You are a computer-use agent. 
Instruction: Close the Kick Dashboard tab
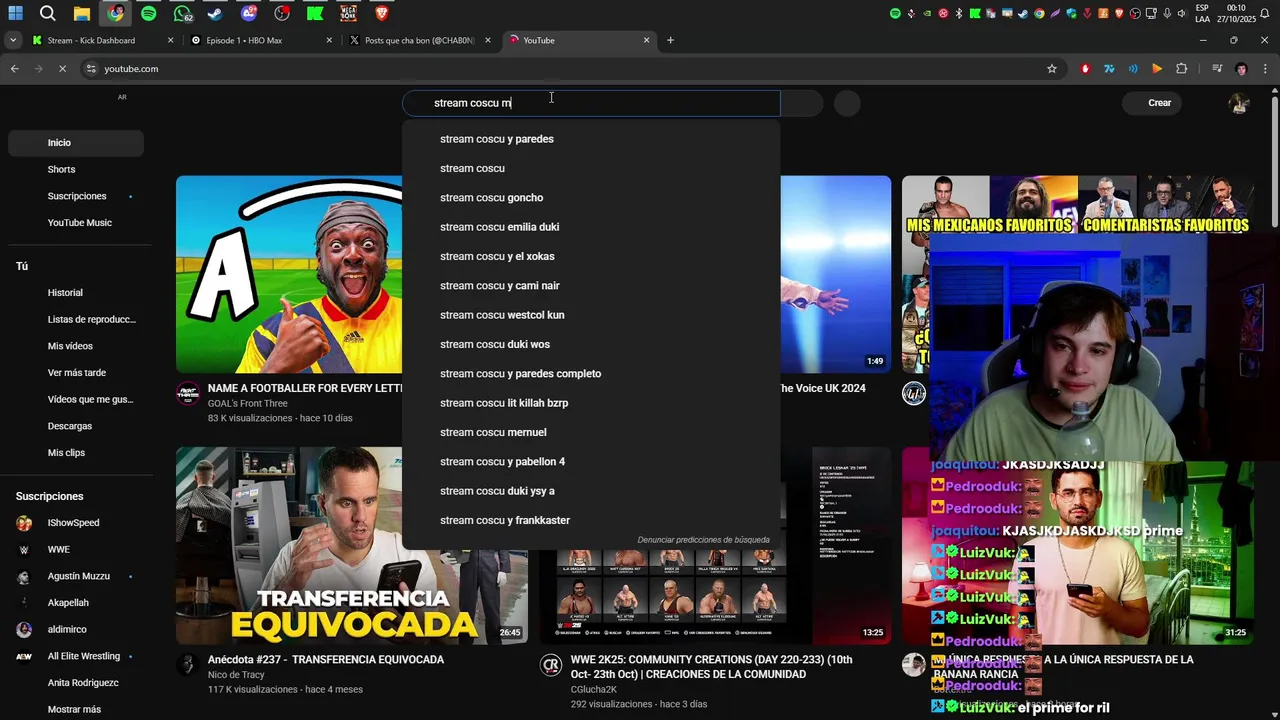pyautogui.click(x=170, y=40)
